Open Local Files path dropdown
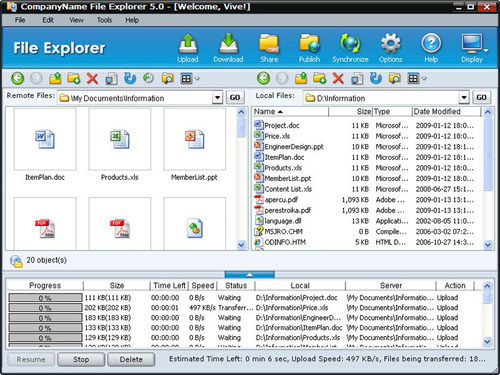The width and height of the screenshot is (500, 375). tap(464, 98)
